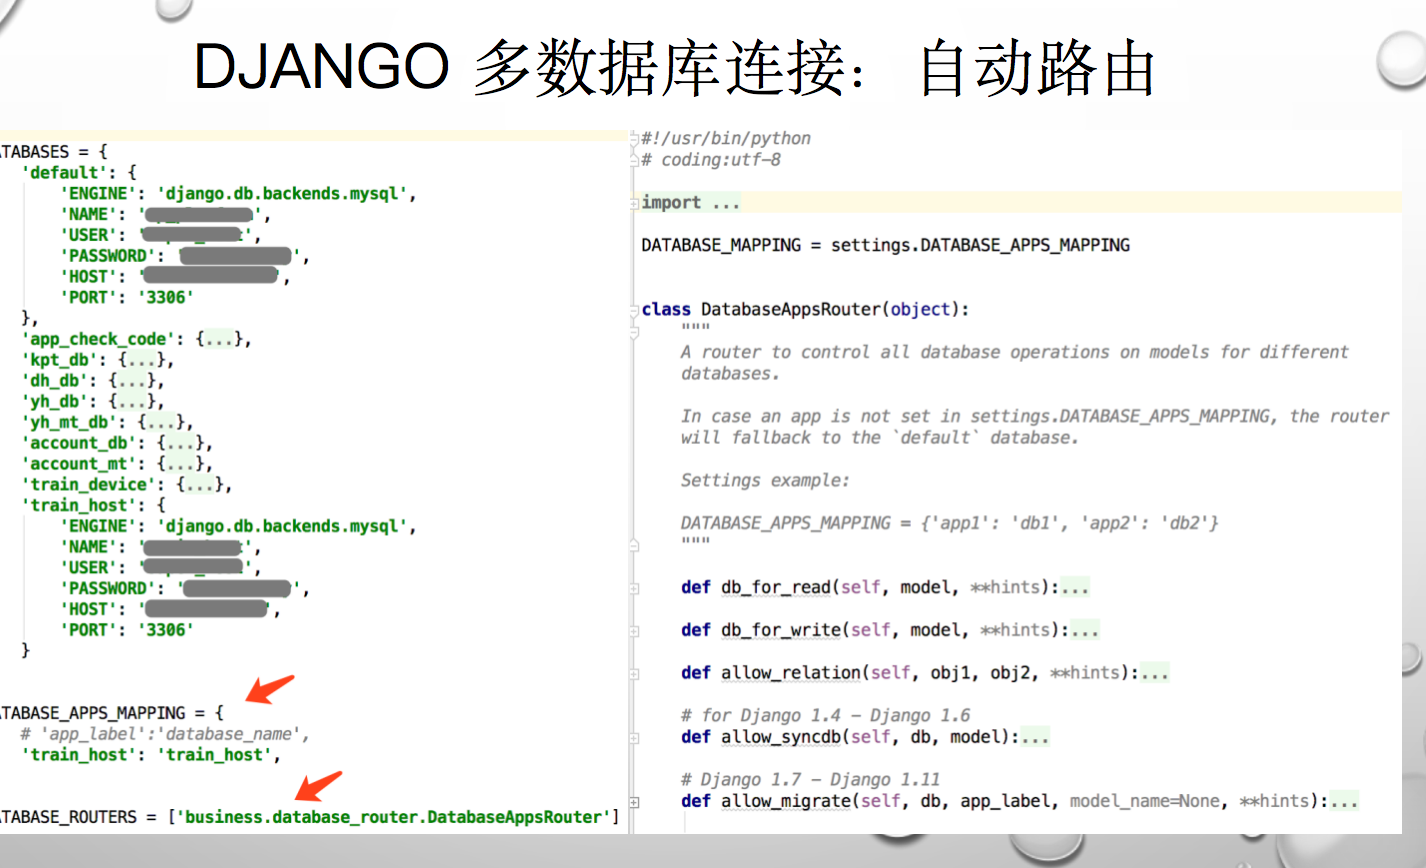
Task: Click the docstring end fold marker in gutter
Action: (x=634, y=545)
